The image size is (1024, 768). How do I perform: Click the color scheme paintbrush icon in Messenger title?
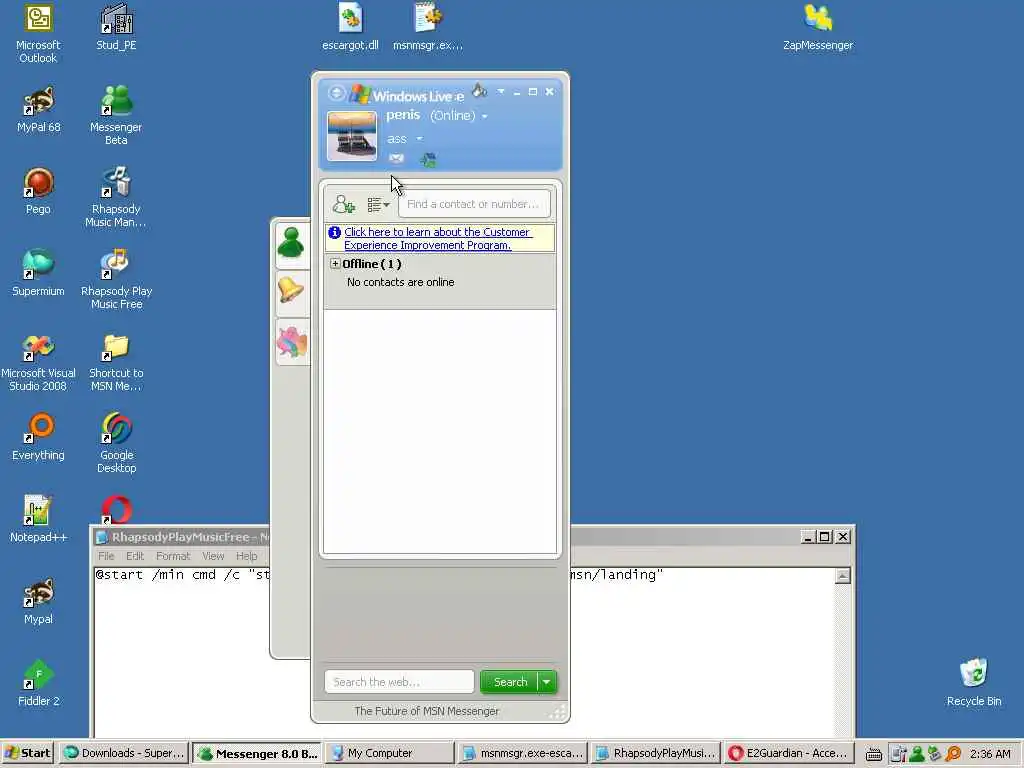coord(480,91)
